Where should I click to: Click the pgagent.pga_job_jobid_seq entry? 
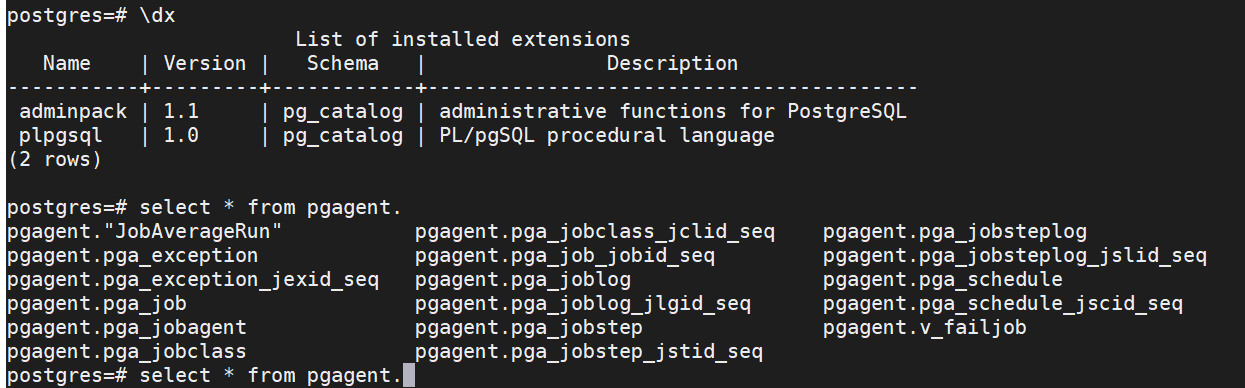565,256
